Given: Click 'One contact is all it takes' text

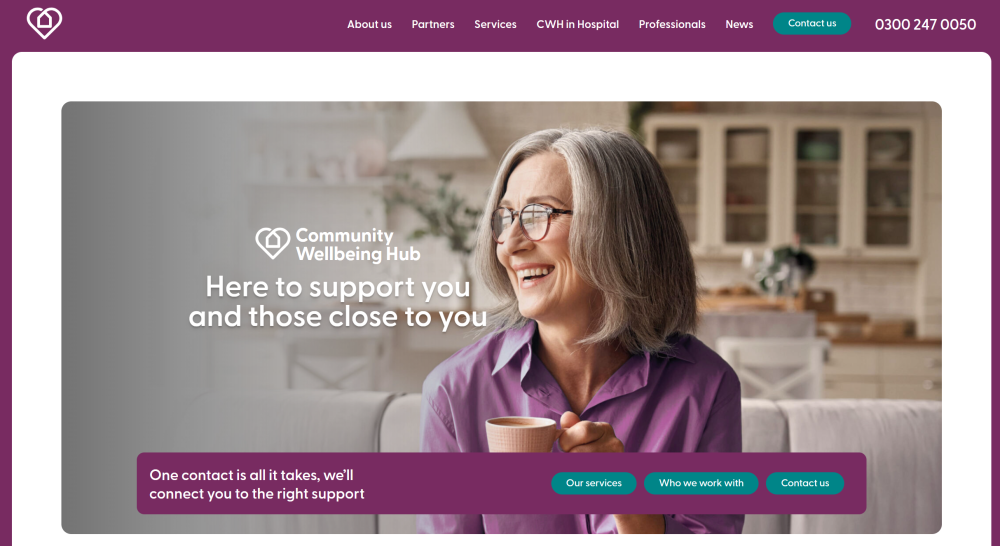Looking at the screenshot, I should (256, 484).
